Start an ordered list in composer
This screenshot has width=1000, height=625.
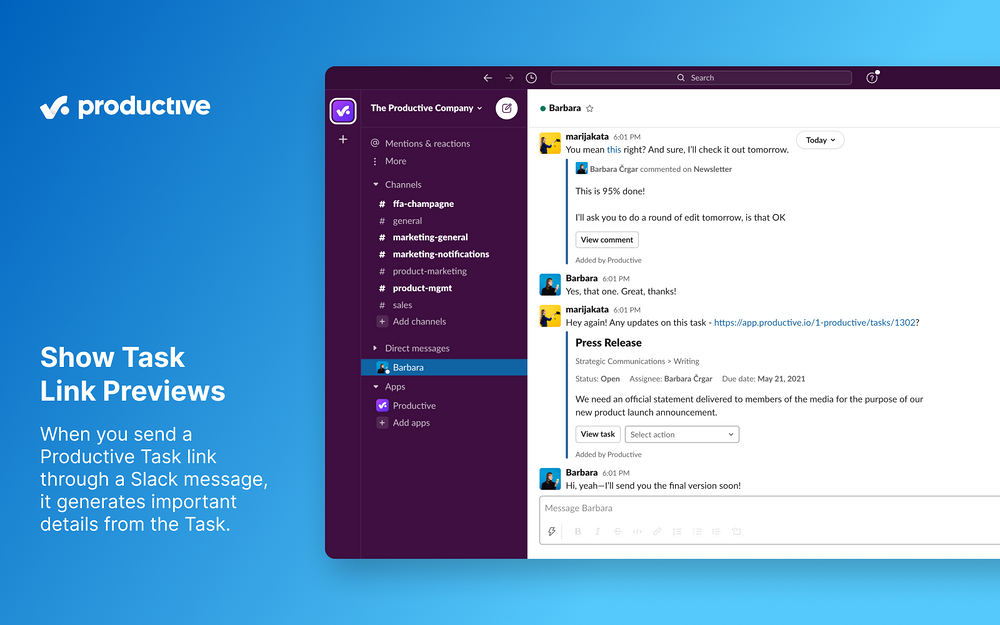[x=677, y=531]
